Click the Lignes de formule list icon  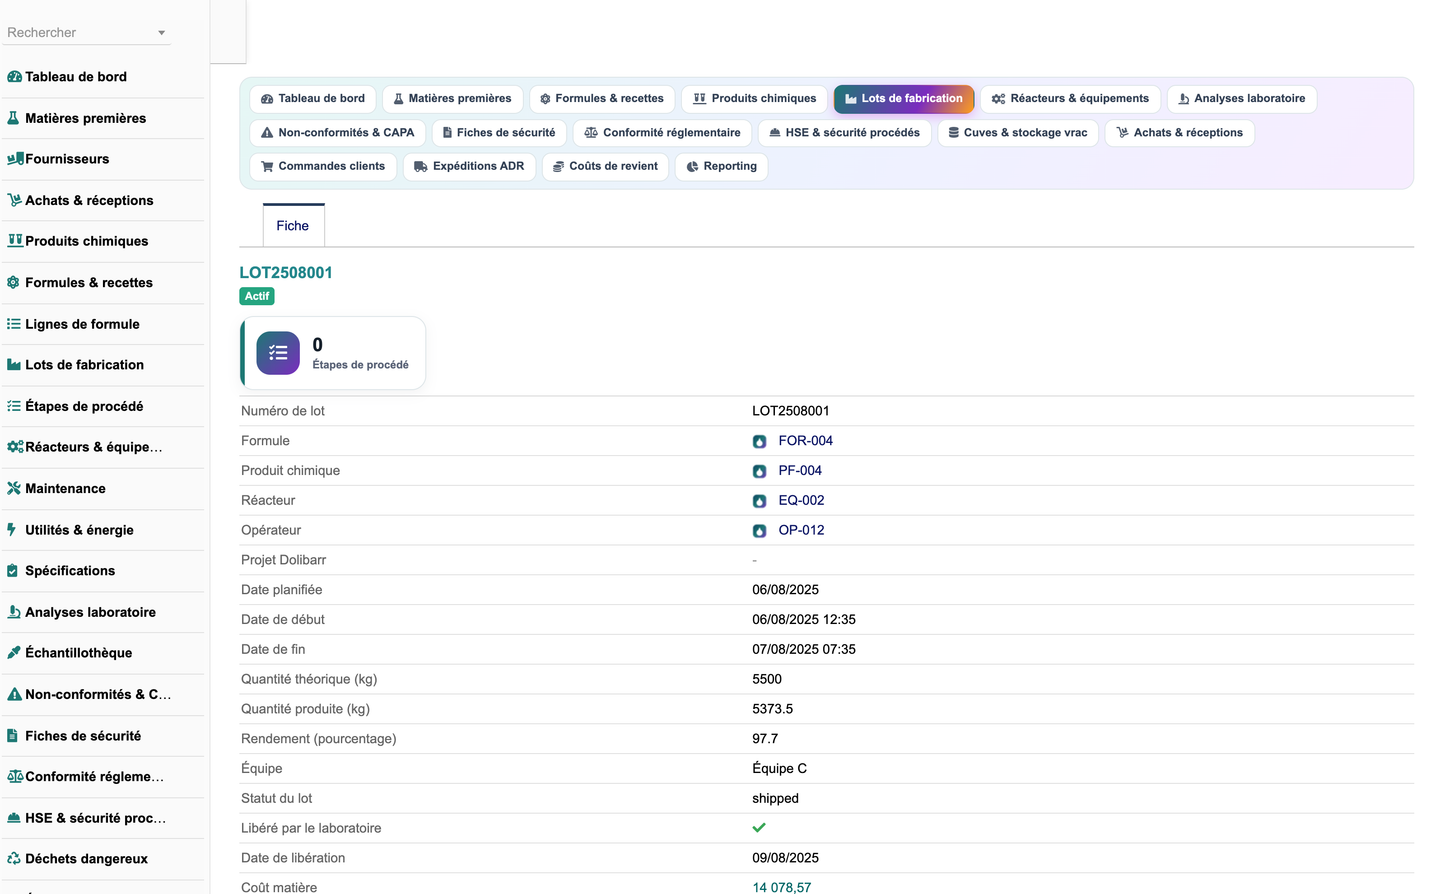coord(14,324)
